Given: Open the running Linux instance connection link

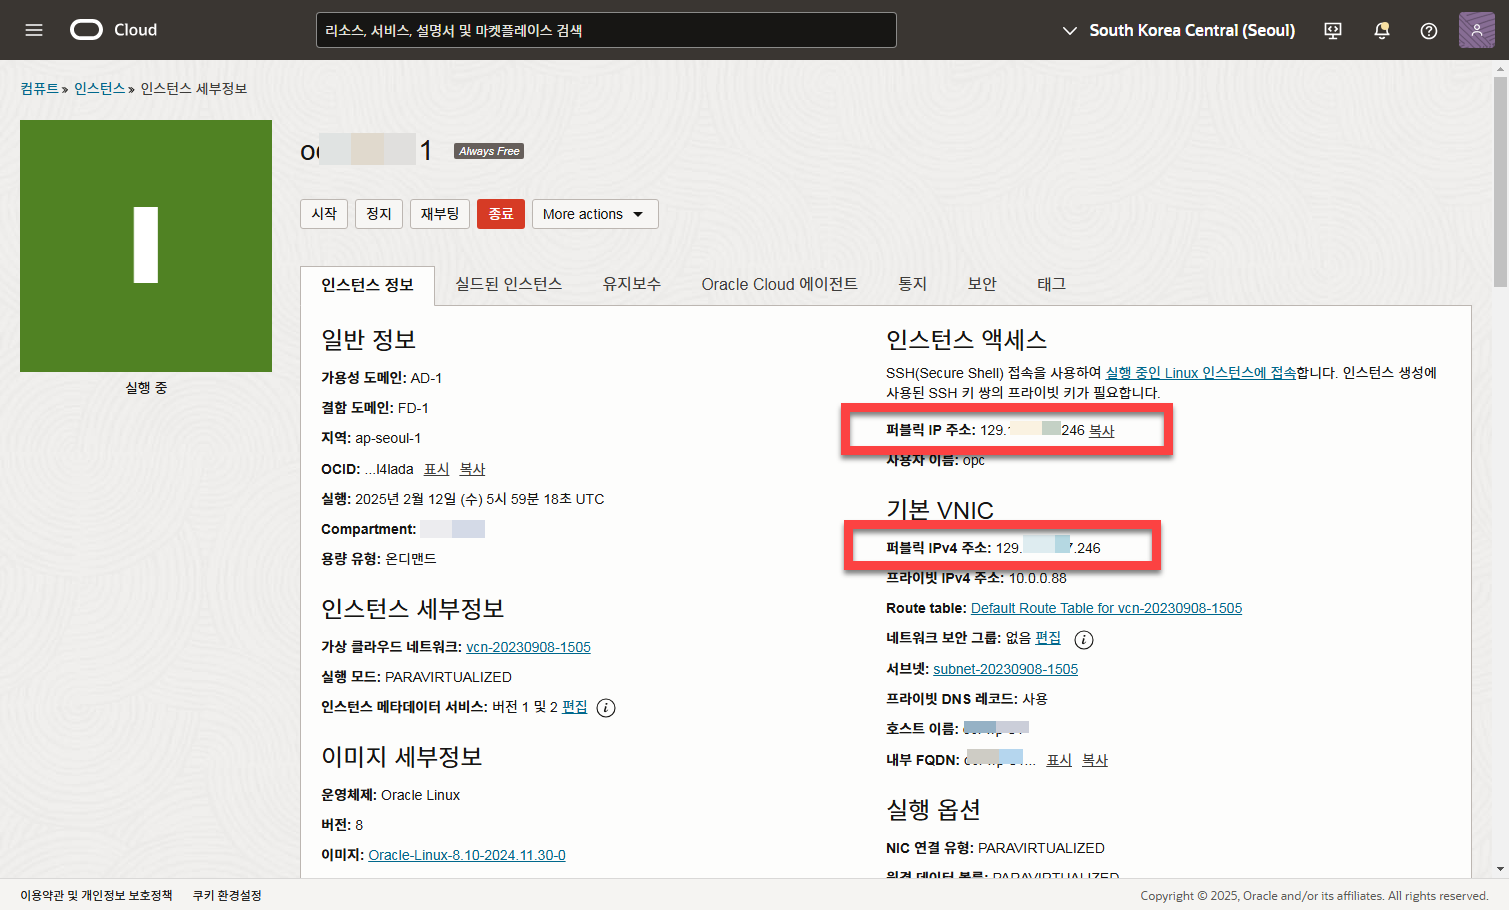Looking at the screenshot, I should (1200, 373).
